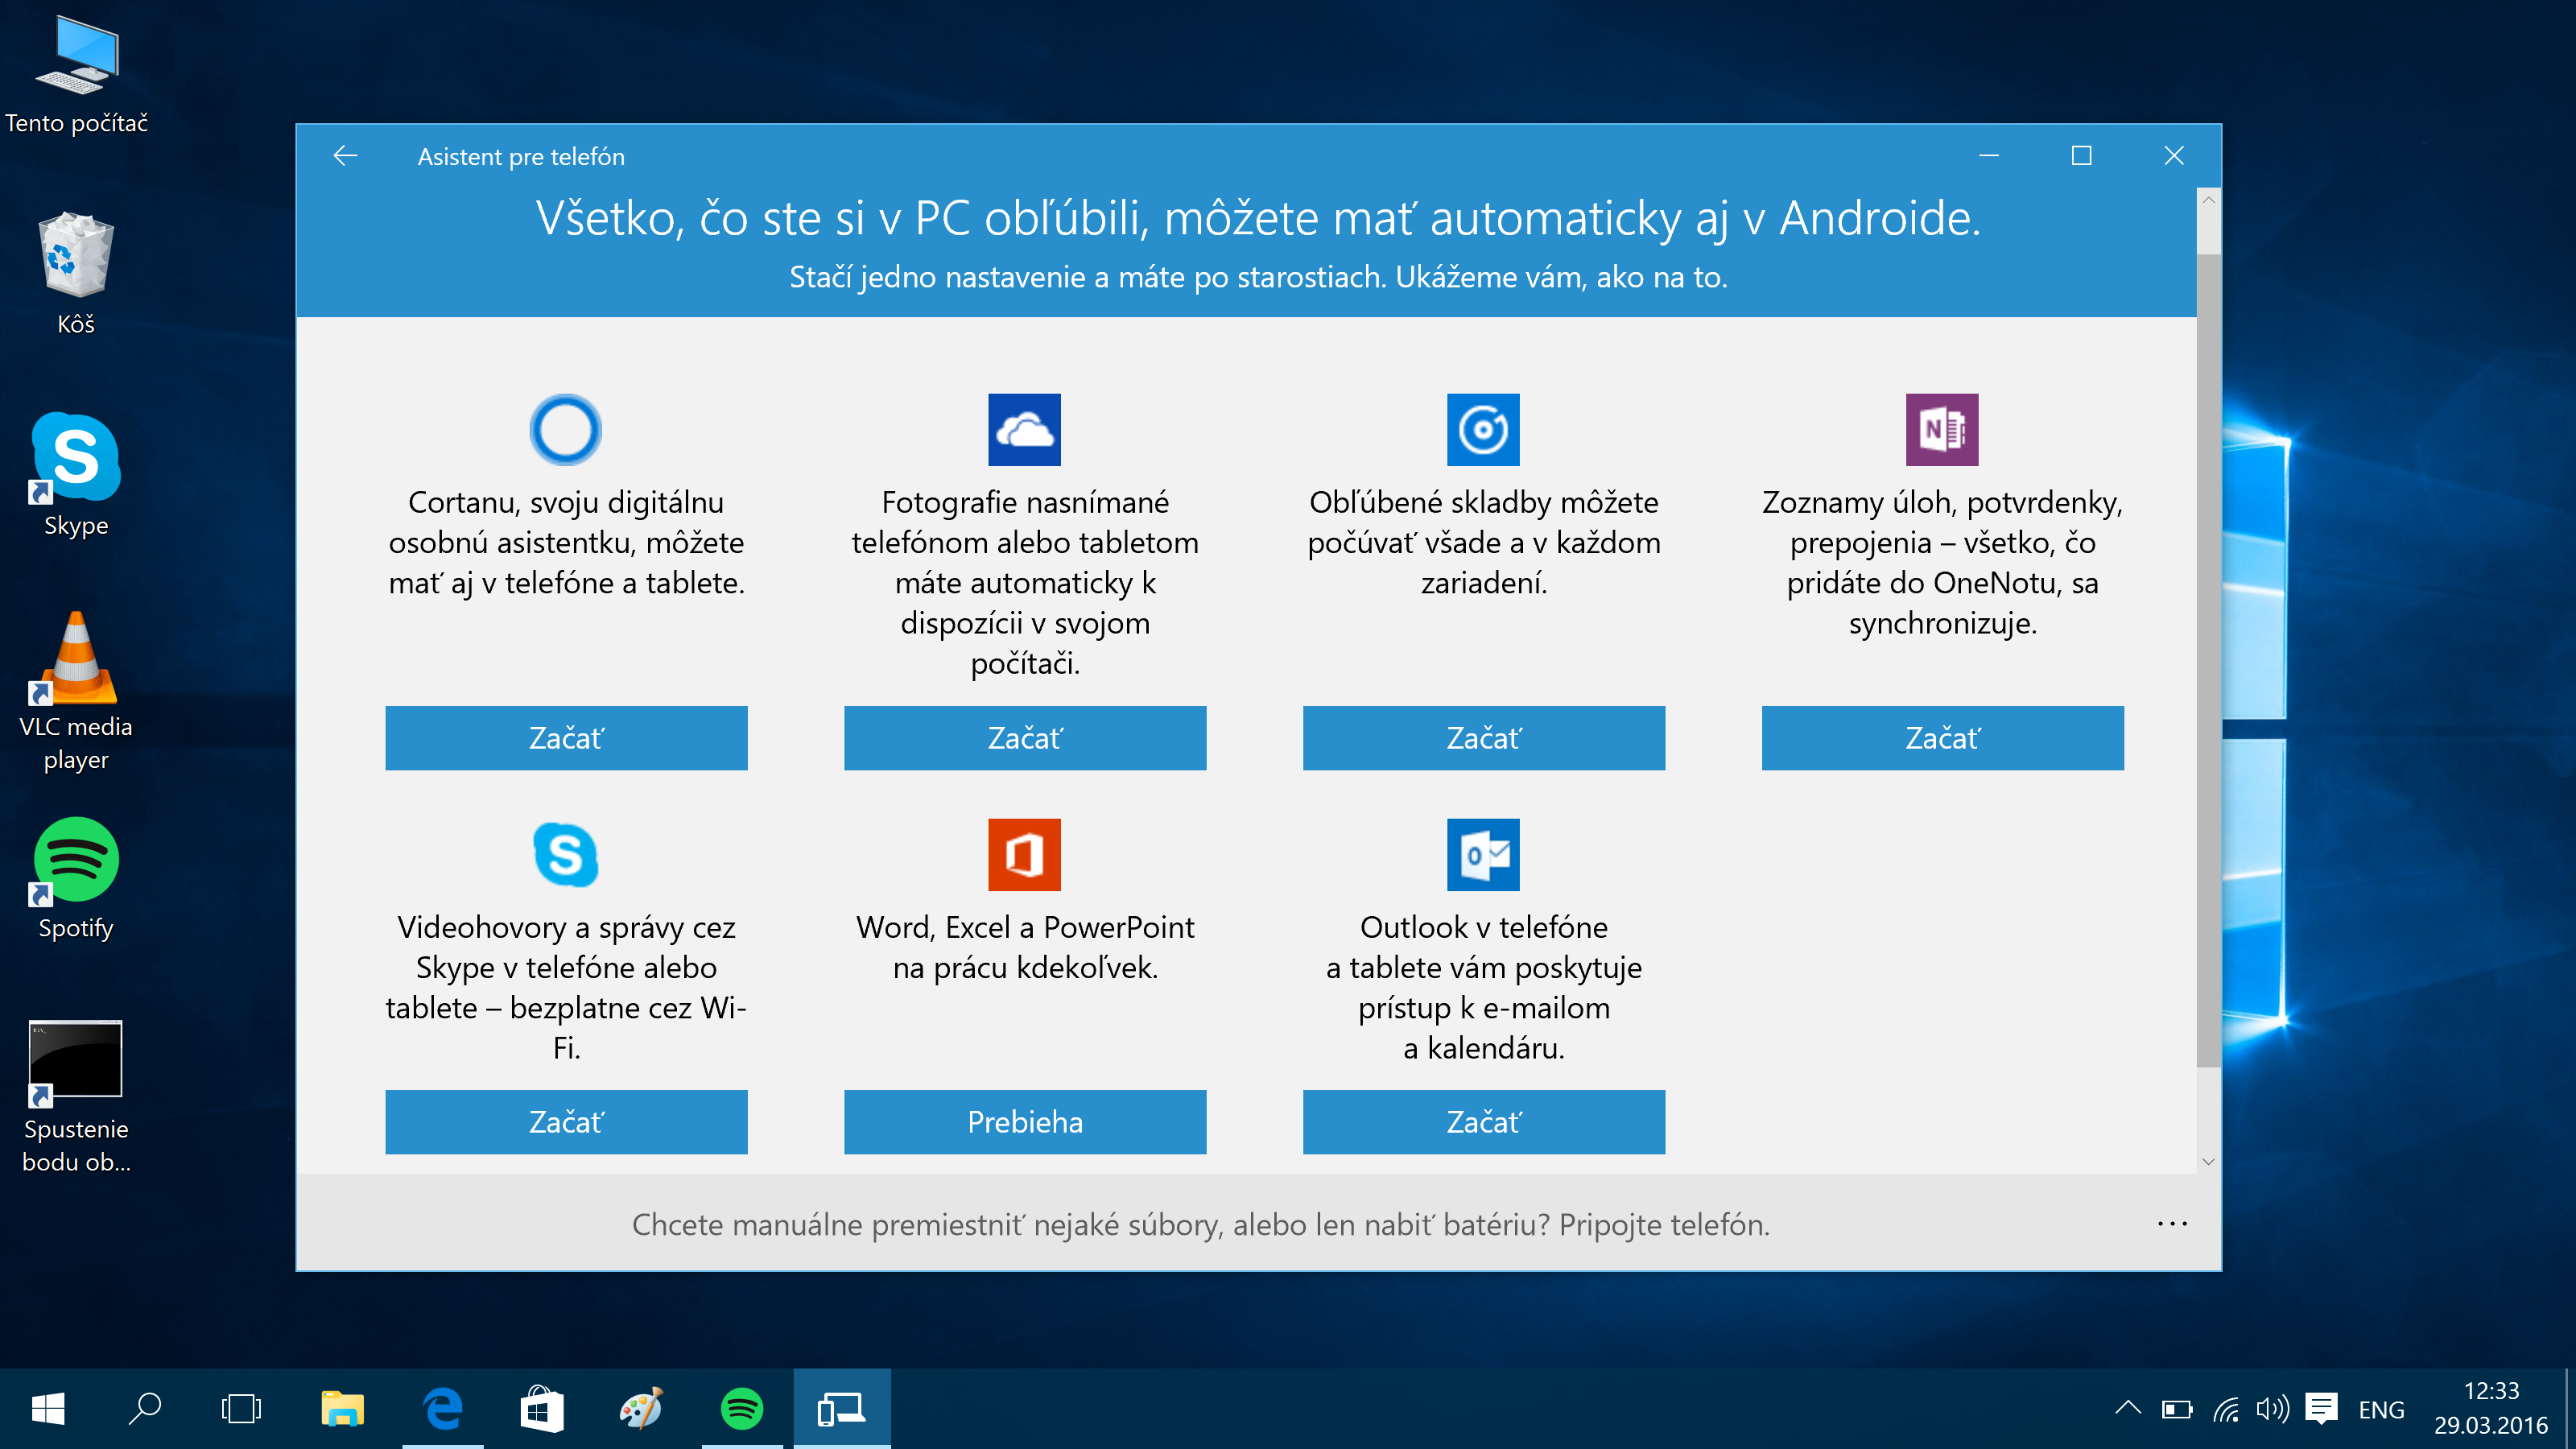Select the Skype desktop shortcut
2576x1449 pixels.
[76, 475]
